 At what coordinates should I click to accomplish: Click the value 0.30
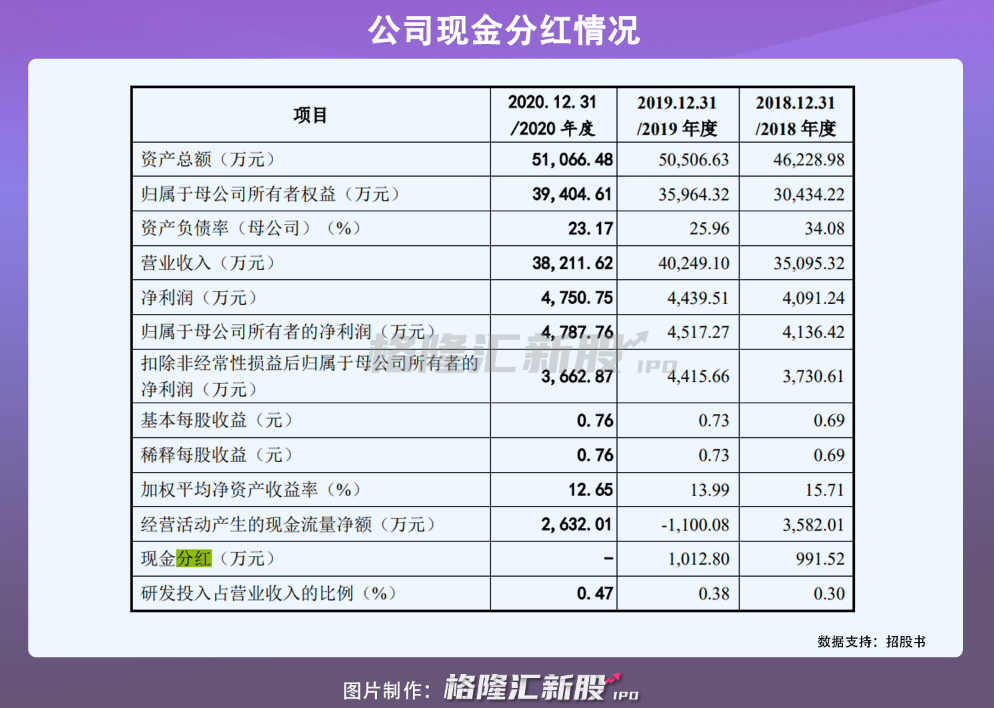829,594
